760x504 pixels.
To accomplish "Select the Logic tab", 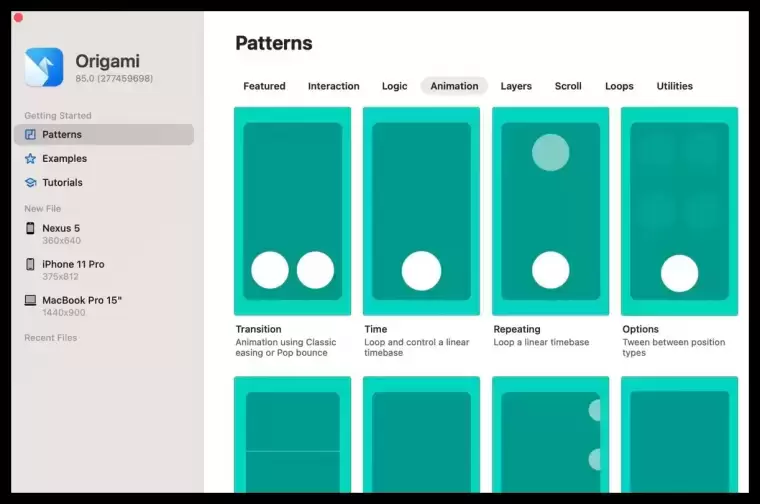I will [x=394, y=86].
